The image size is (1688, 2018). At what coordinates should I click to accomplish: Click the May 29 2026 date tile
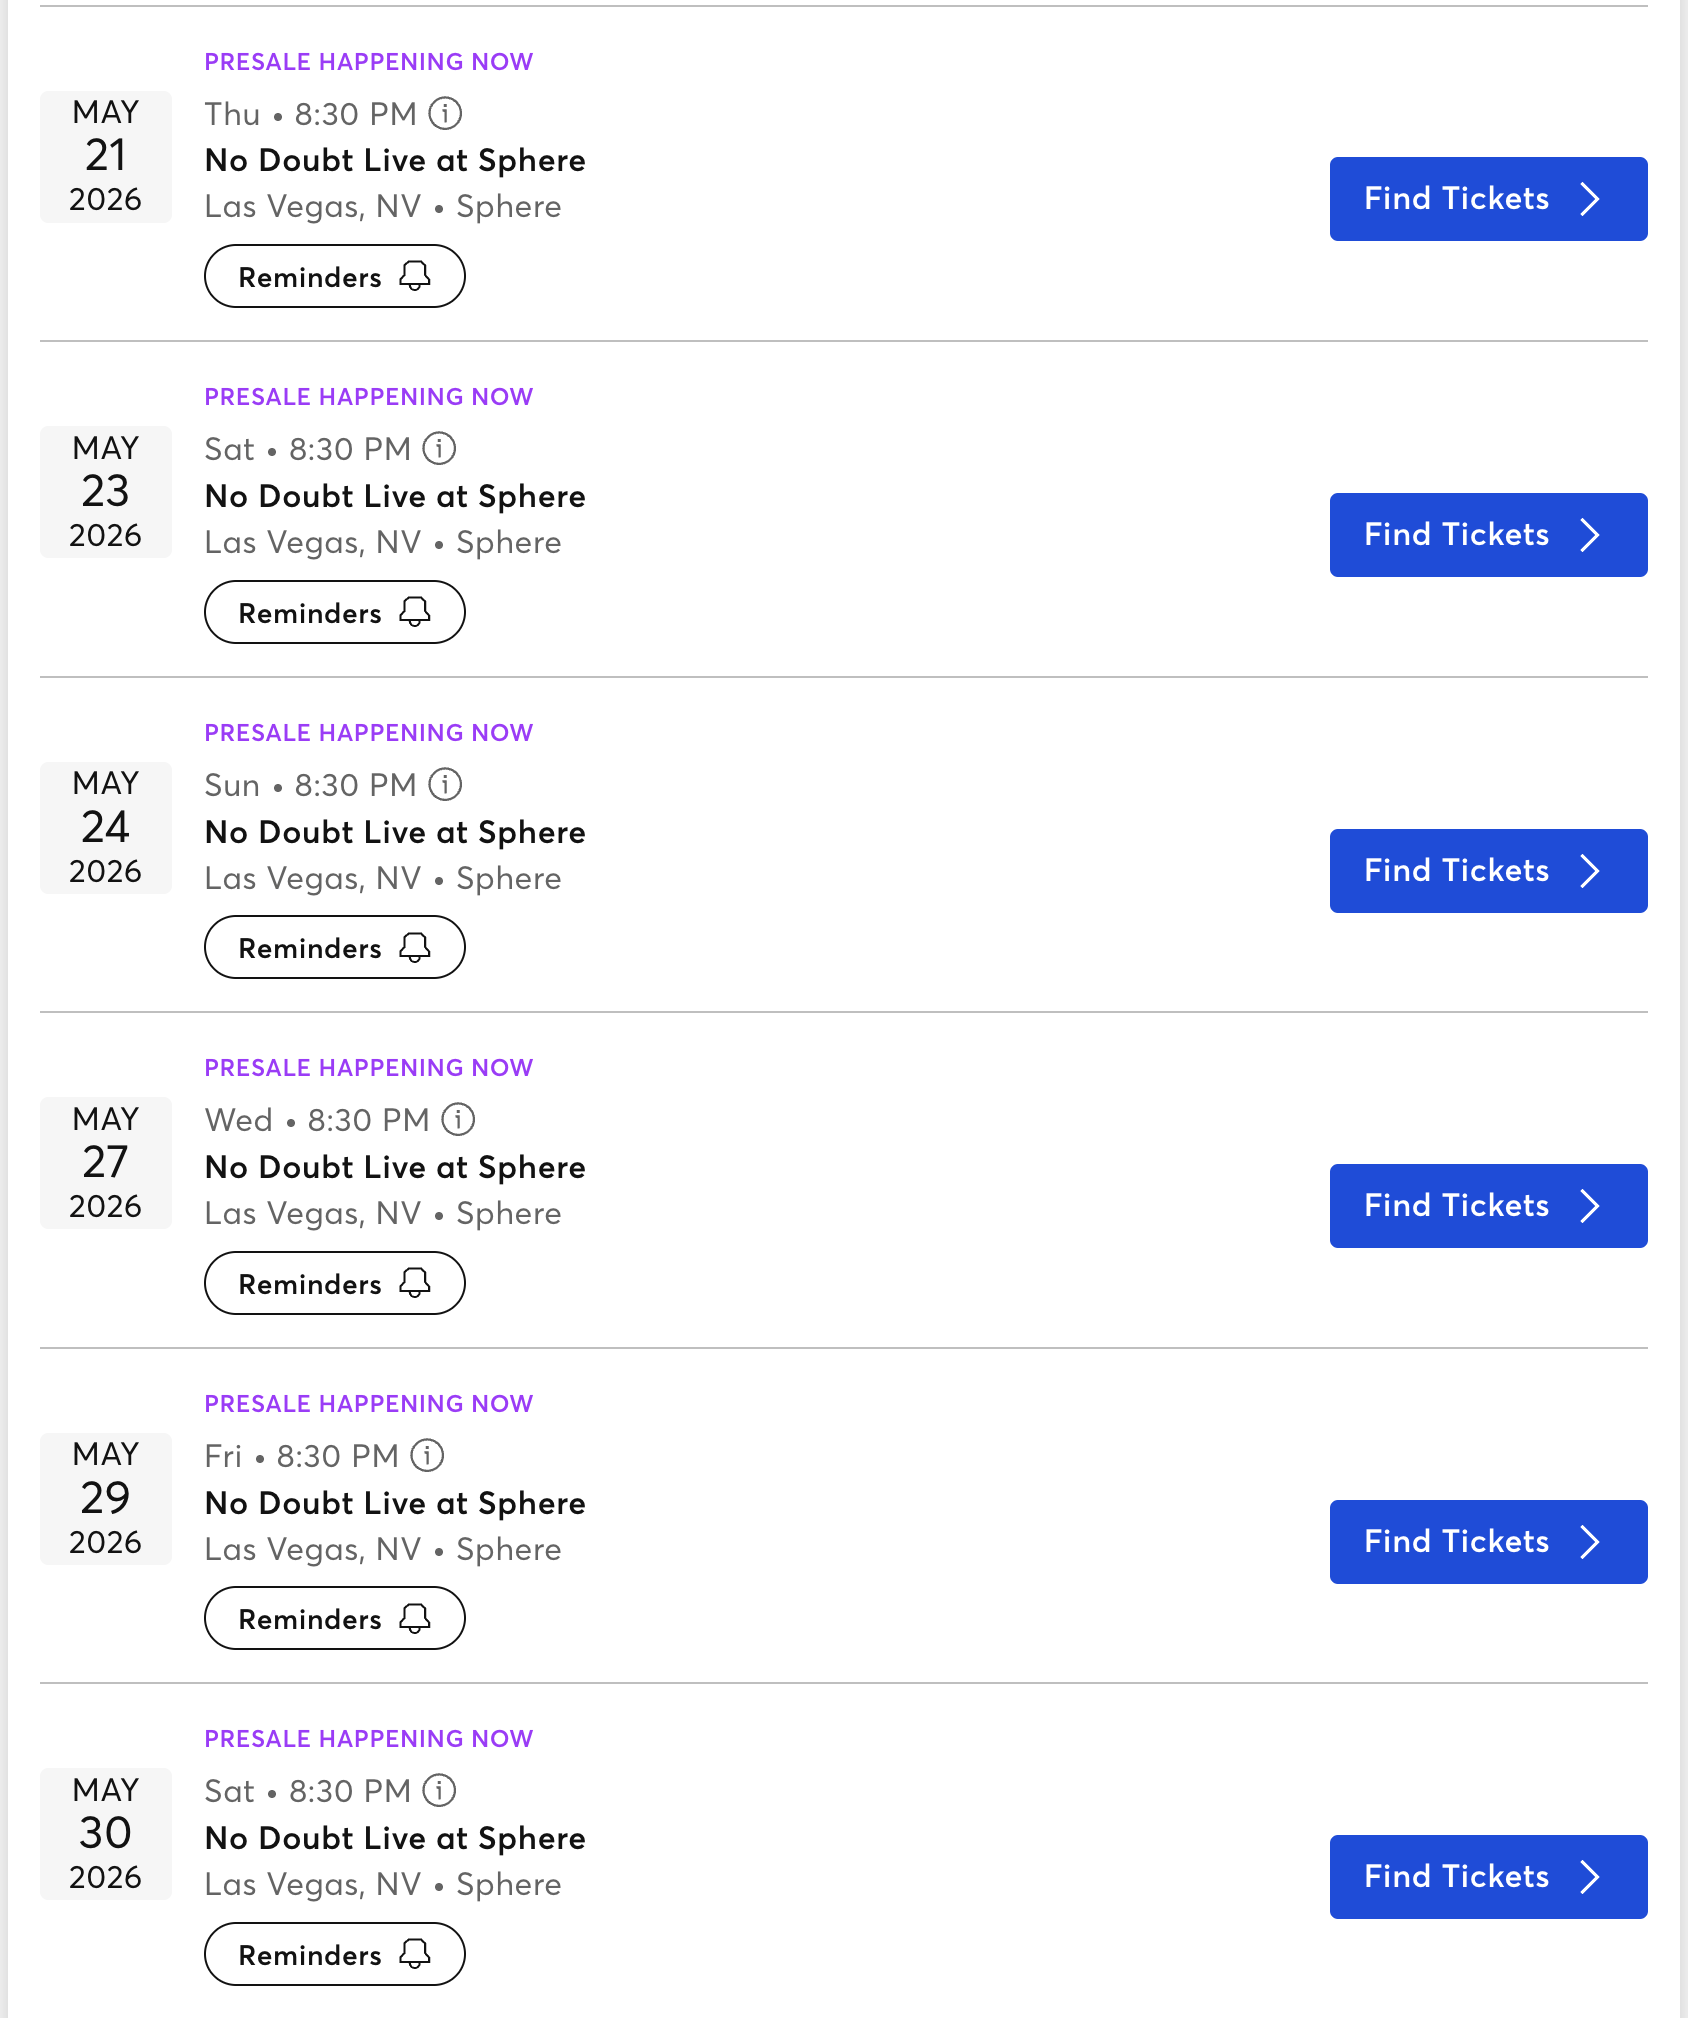106,1498
